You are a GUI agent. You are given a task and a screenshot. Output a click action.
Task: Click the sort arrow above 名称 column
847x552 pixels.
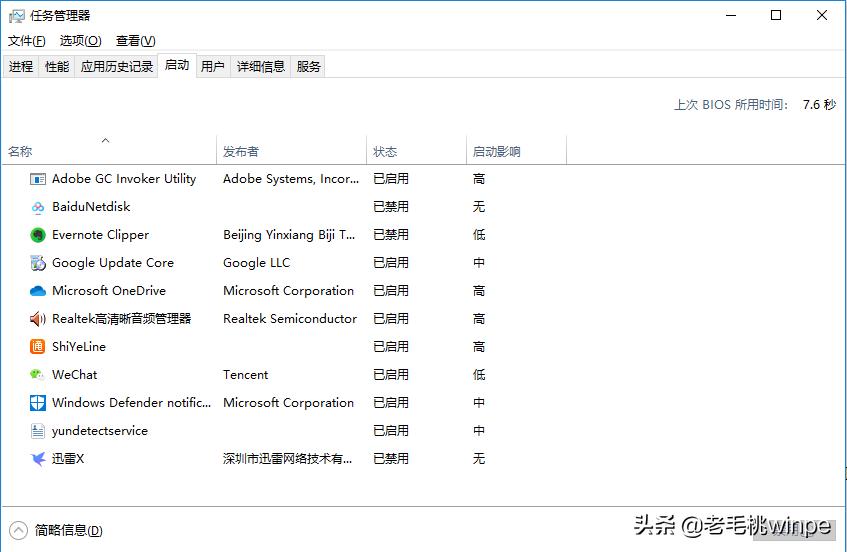(105, 140)
